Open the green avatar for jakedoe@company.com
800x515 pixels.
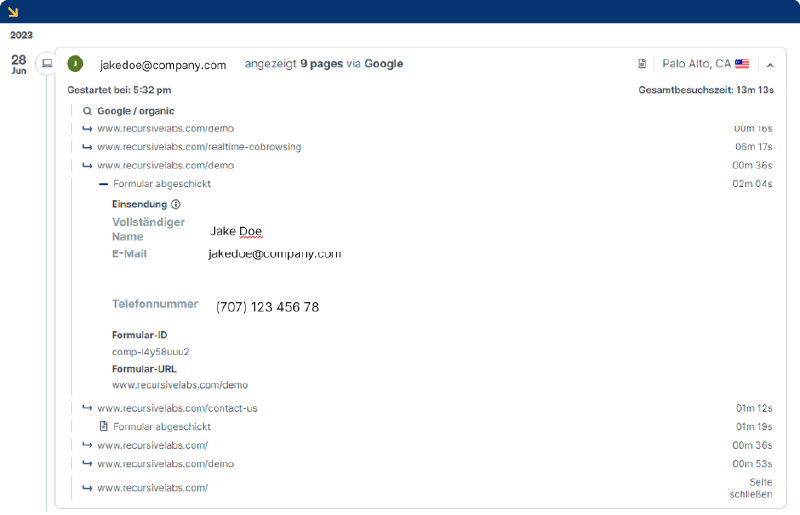76,63
